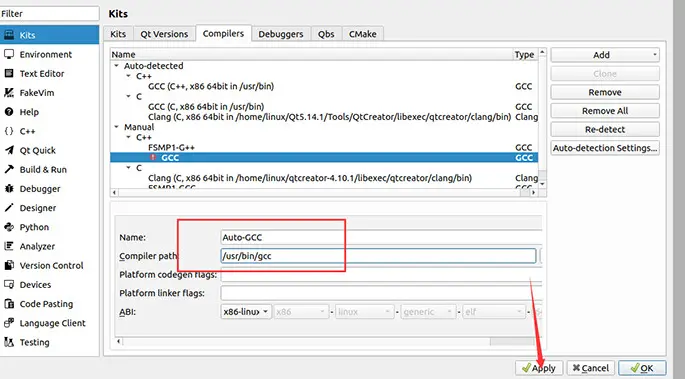Click compiler list scroll up arrow

pyautogui.click(x=542, y=52)
